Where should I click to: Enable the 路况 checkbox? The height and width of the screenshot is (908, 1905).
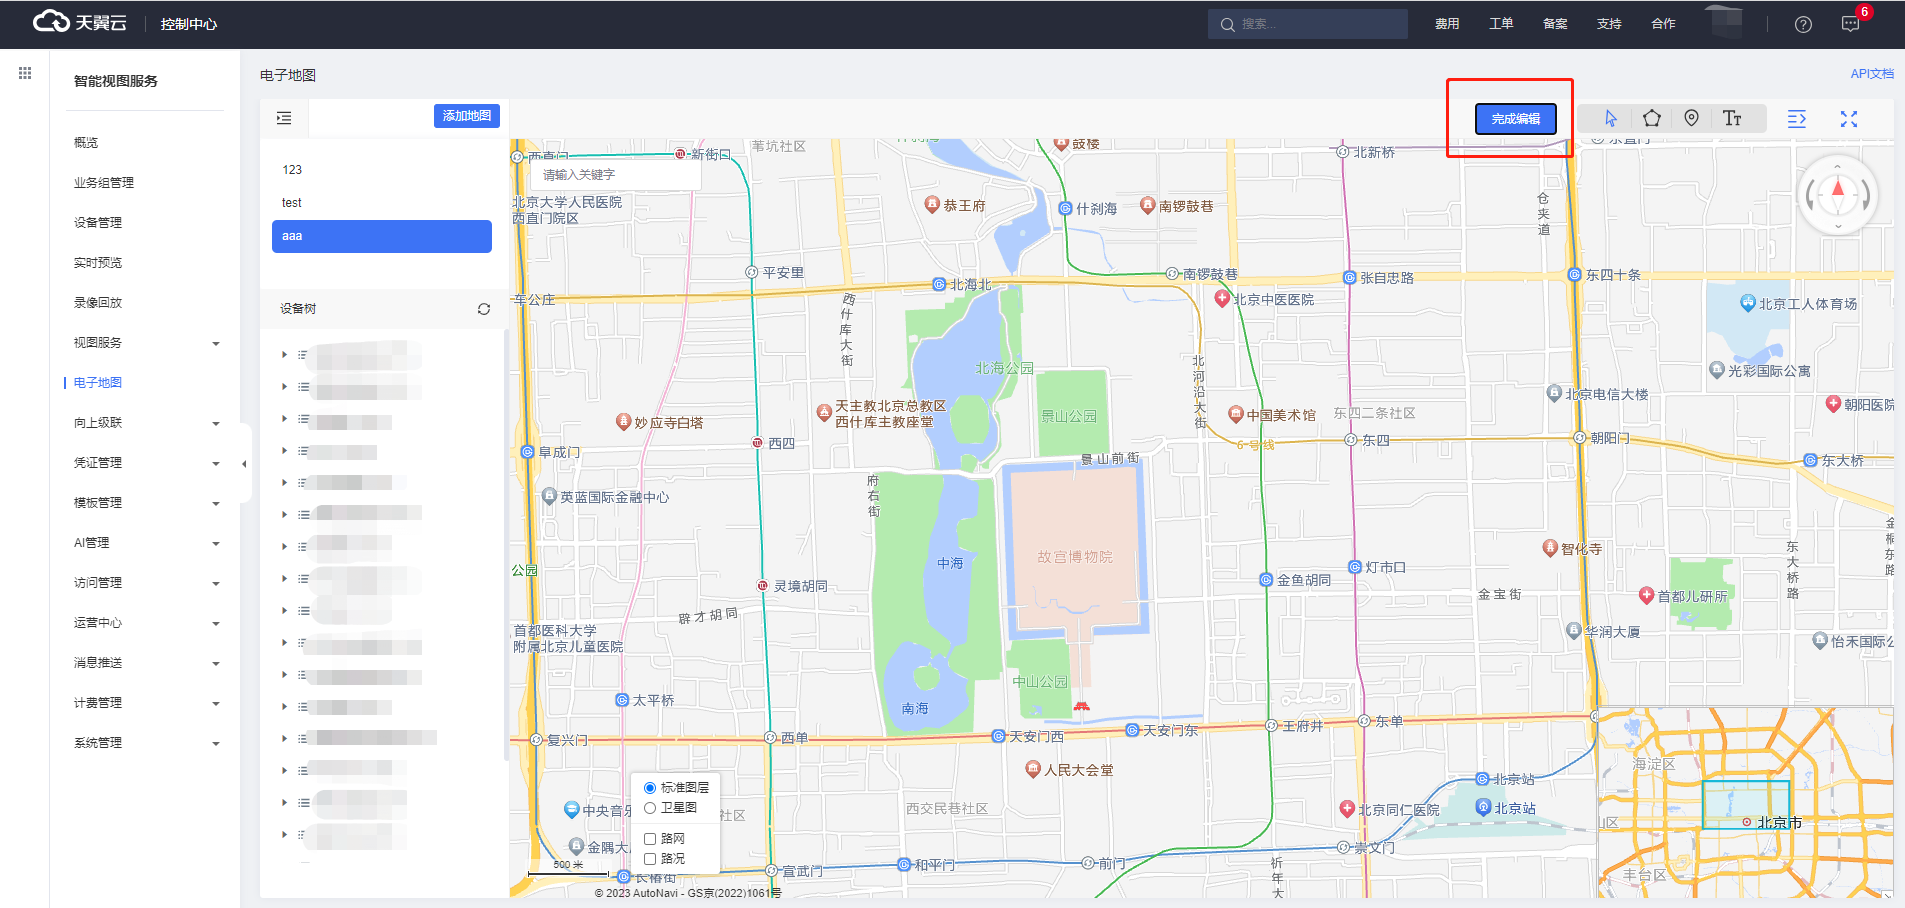tap(650, 859)
